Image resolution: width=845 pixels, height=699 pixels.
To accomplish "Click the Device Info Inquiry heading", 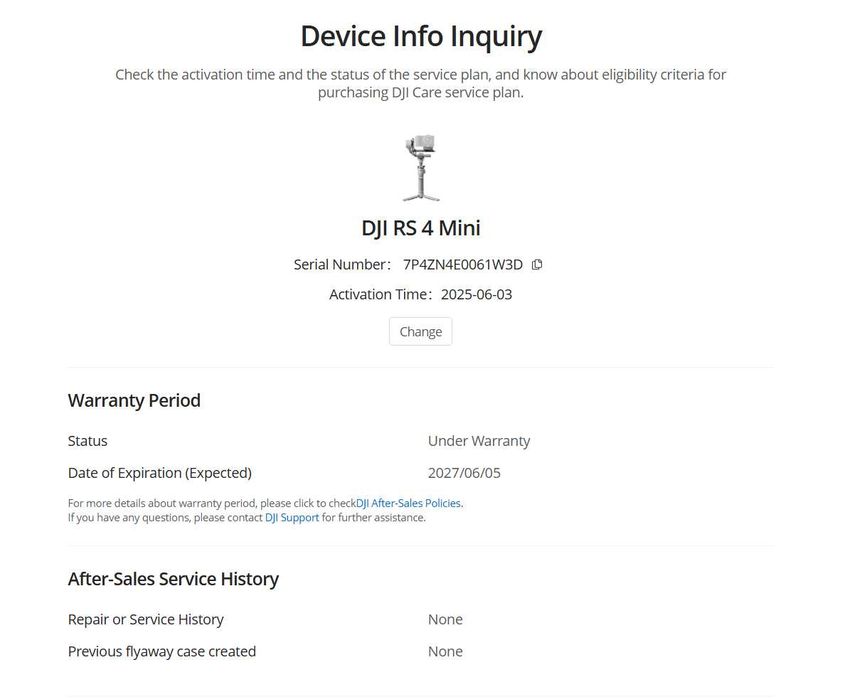I will [421, 37].
